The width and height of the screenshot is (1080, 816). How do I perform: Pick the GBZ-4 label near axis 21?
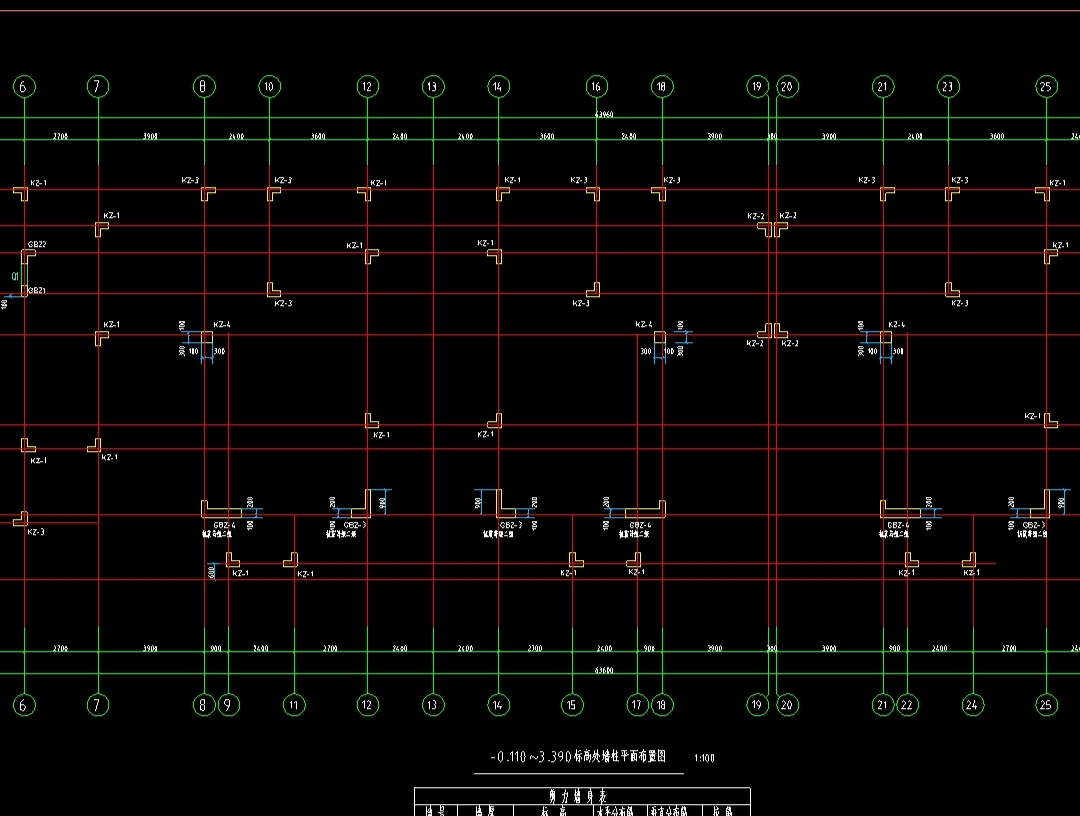coord(898,525)
